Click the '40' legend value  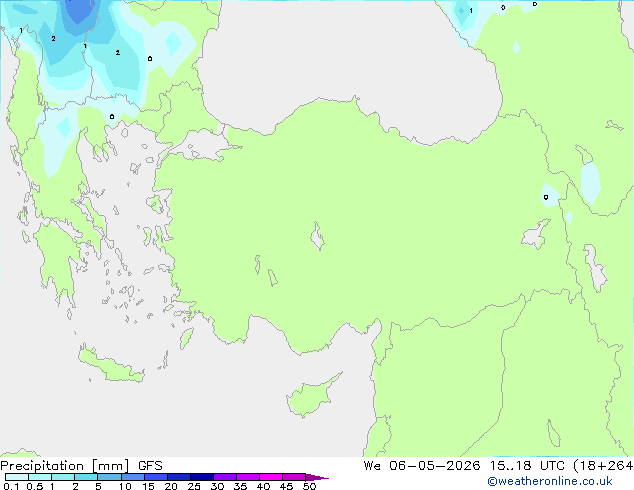point(263,486)
